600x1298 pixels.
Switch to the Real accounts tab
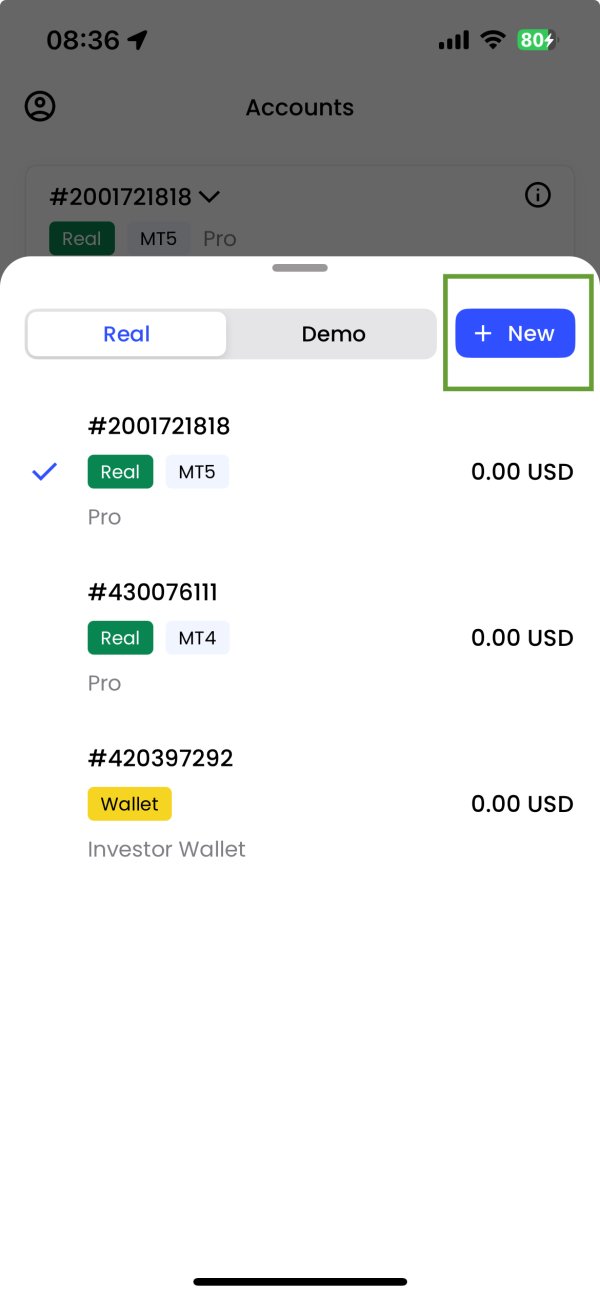coord(127,334)
